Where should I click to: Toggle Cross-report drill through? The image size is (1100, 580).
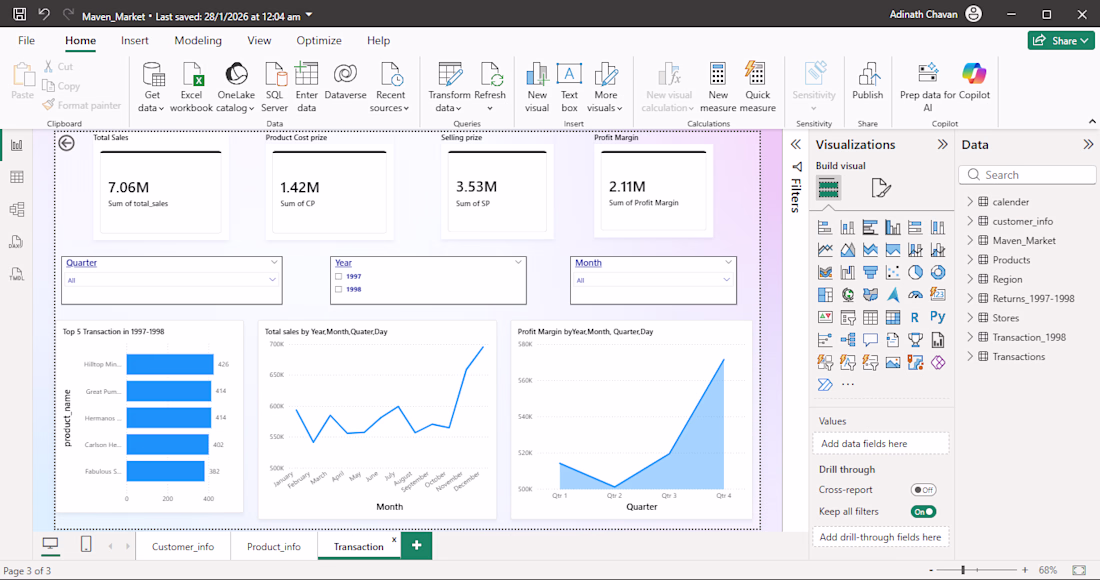(x=923, y=490)
